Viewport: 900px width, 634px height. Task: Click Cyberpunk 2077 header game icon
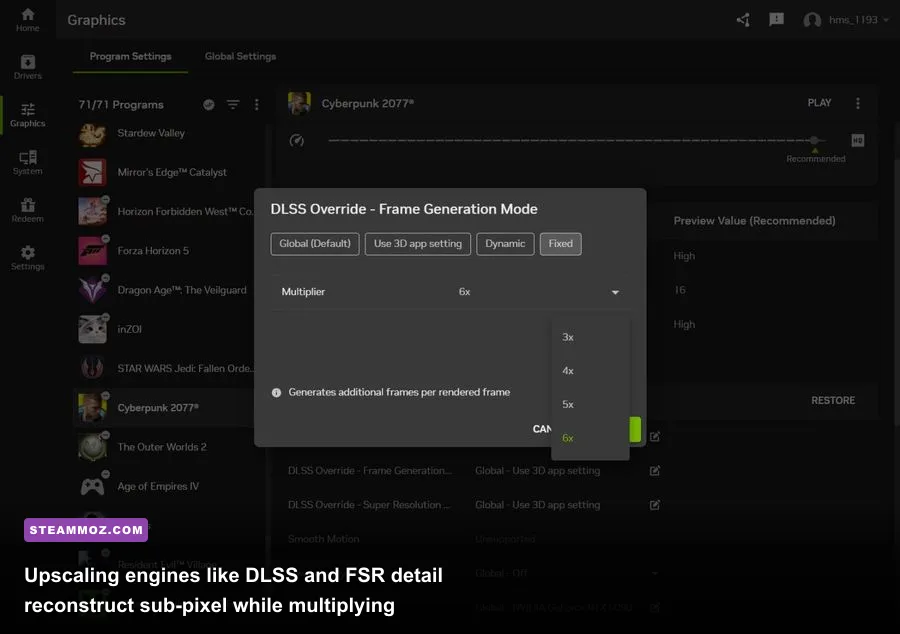299,103
